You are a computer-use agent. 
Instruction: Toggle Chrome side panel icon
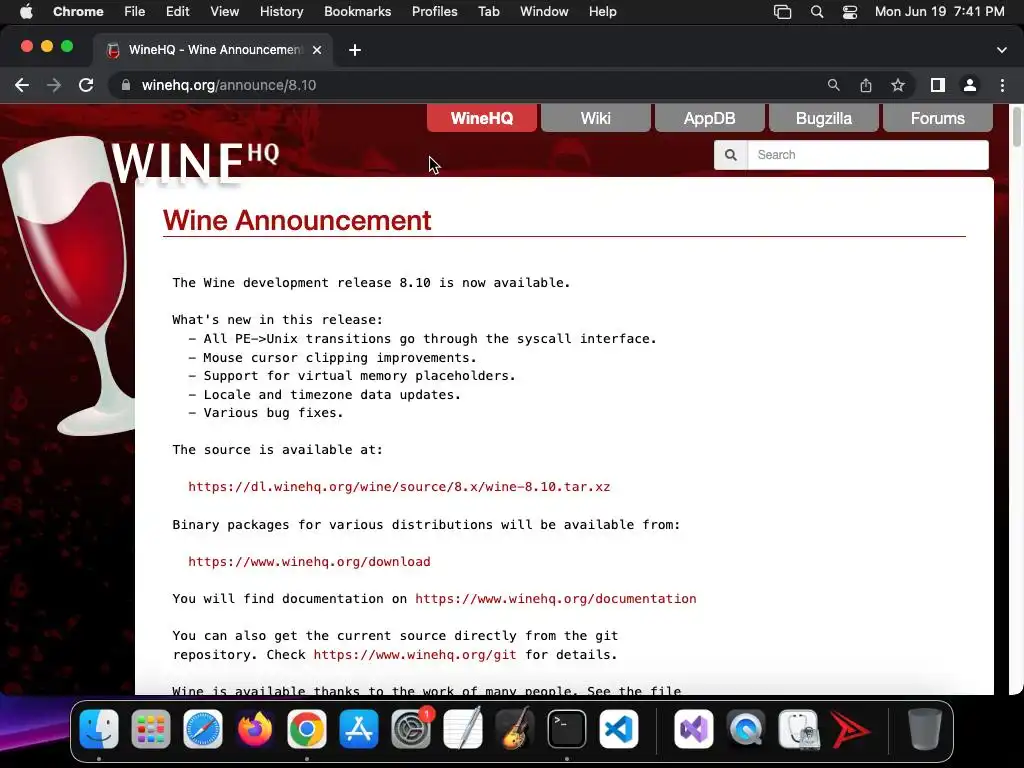coord(938,85)
